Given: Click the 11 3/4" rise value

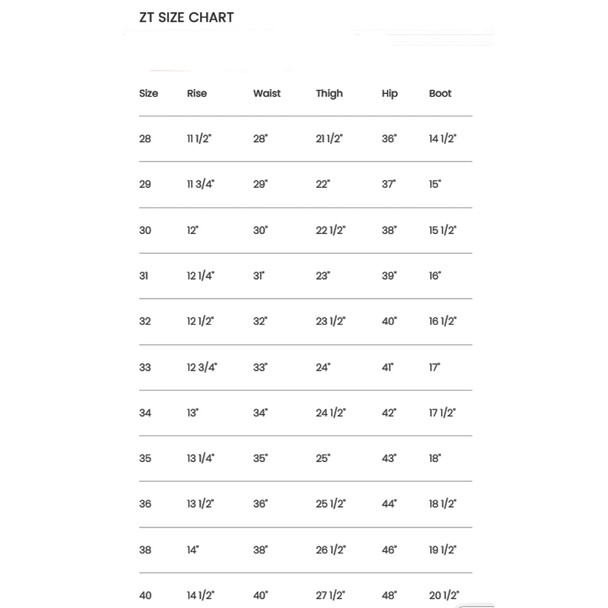Looking at the screenshot, I should click(200, 184).
